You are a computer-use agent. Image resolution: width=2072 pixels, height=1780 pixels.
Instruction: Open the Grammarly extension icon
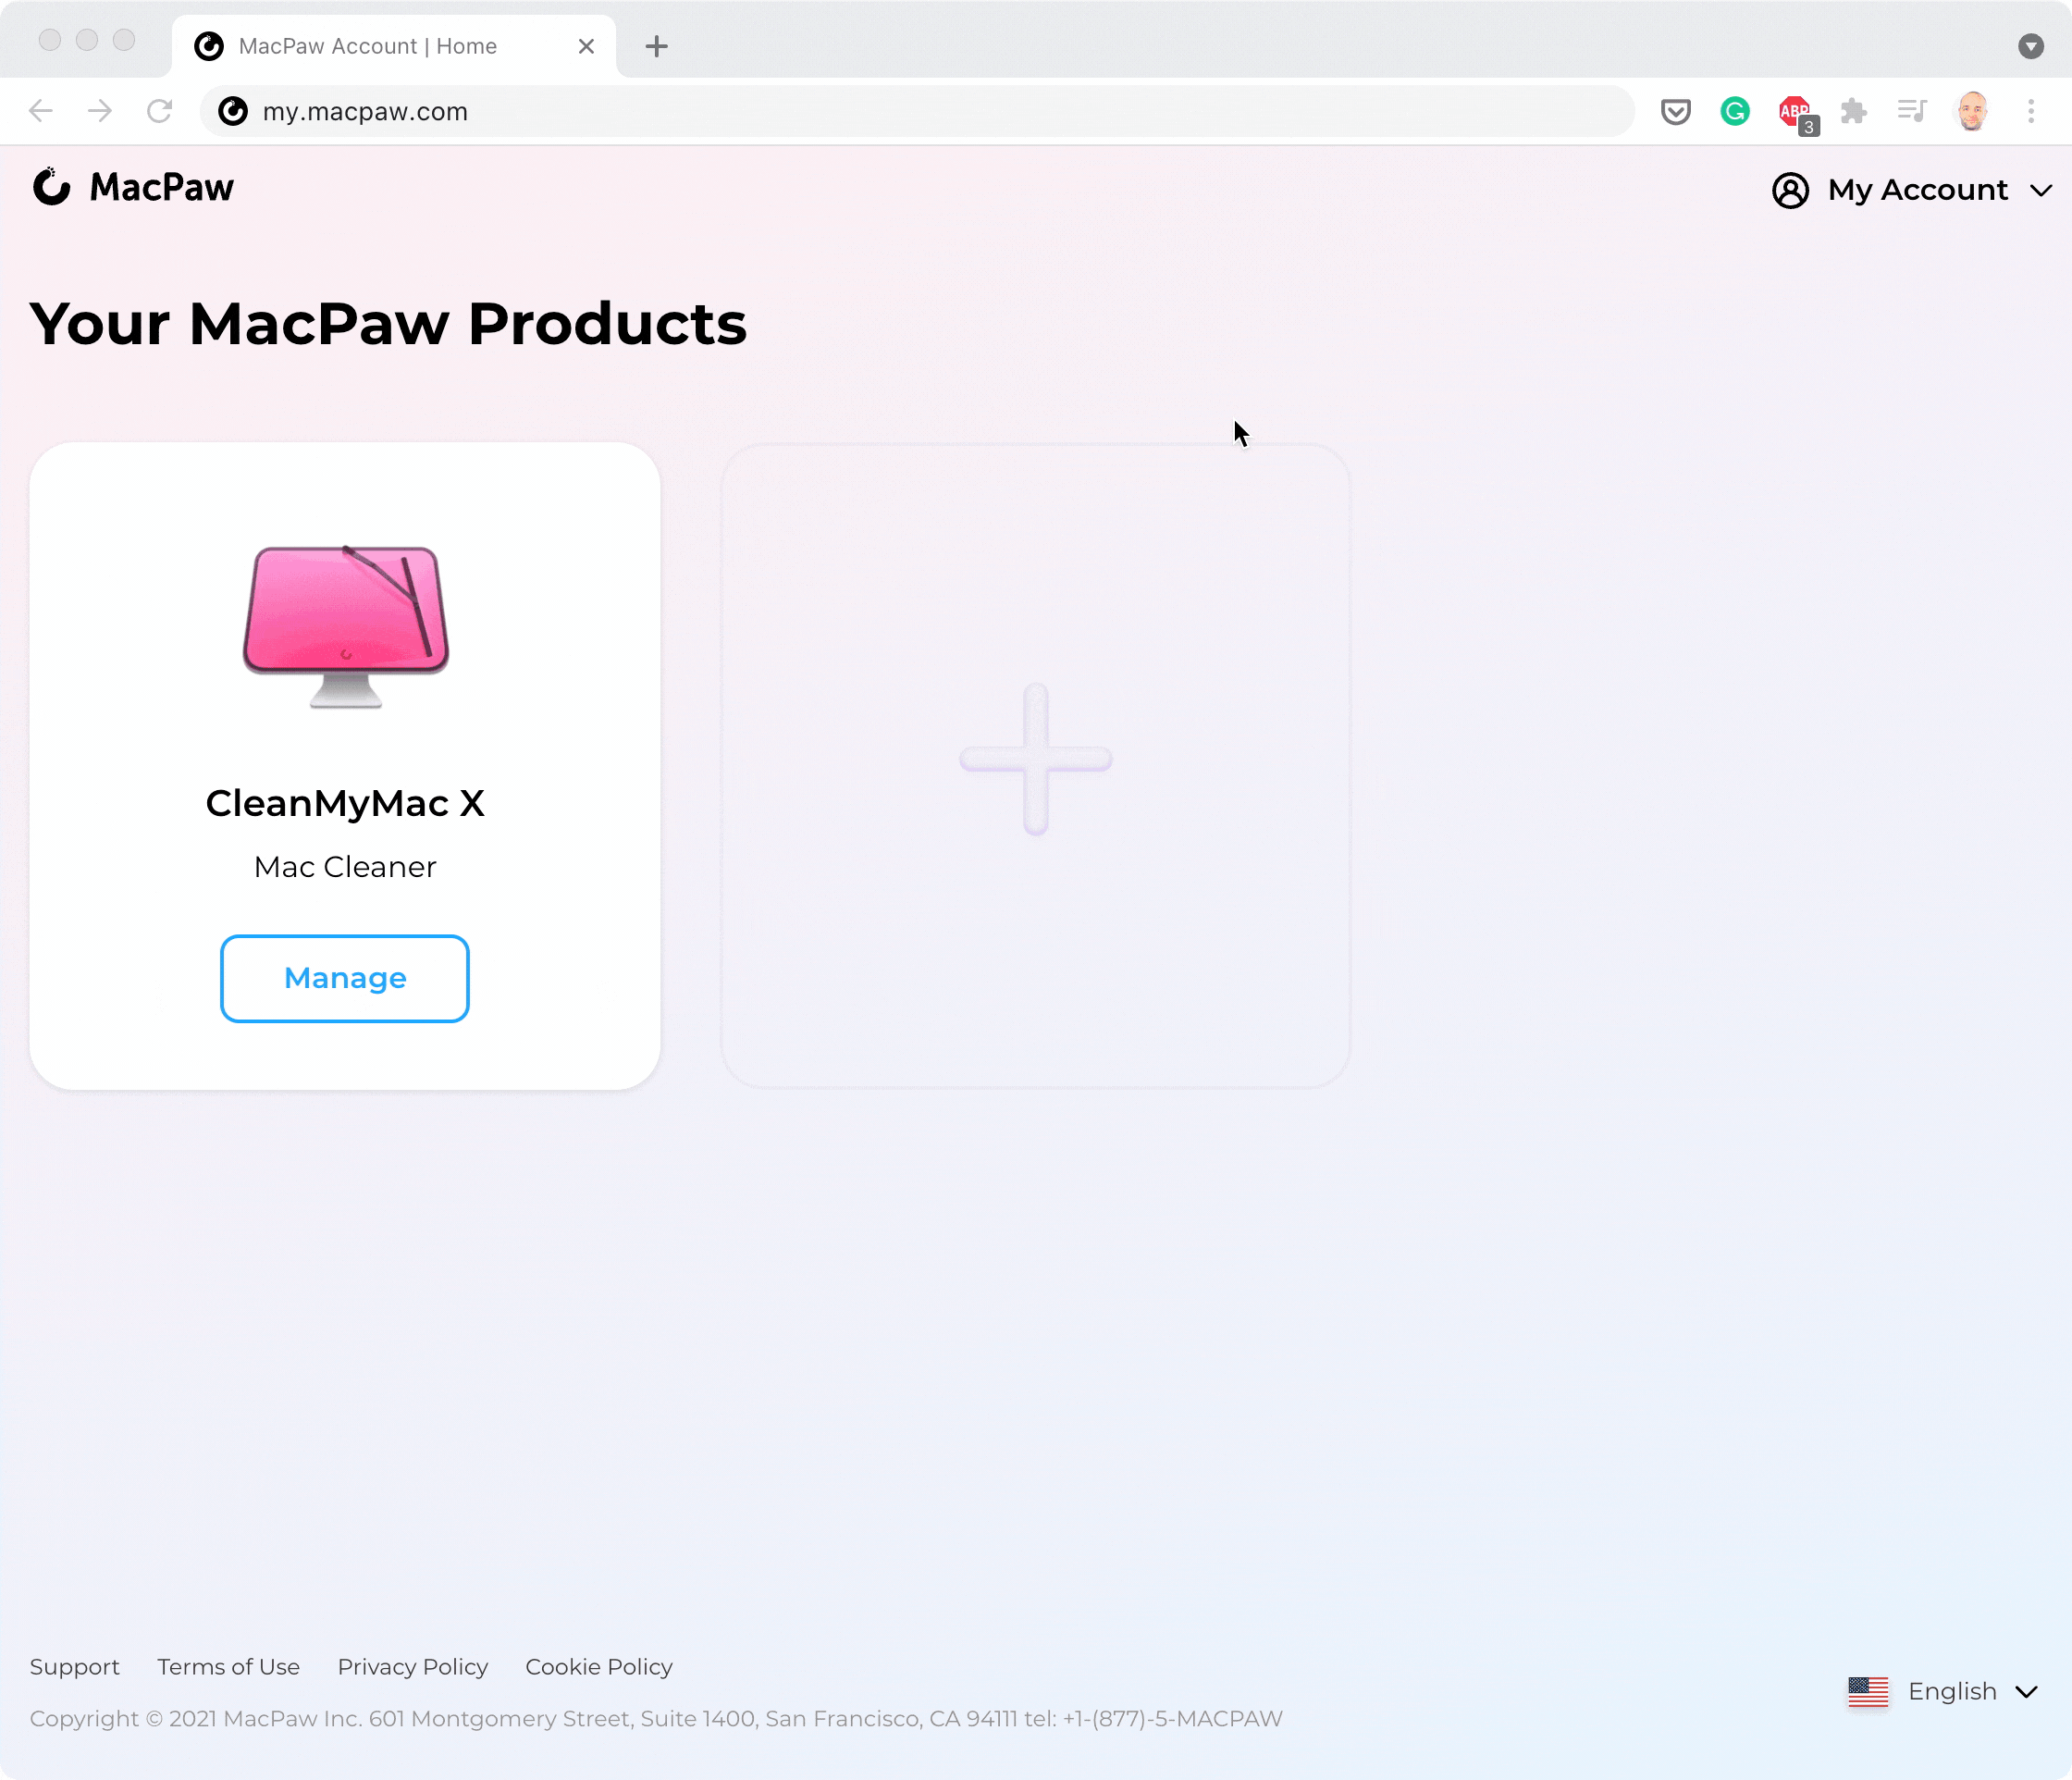[x=1735, y=111]
